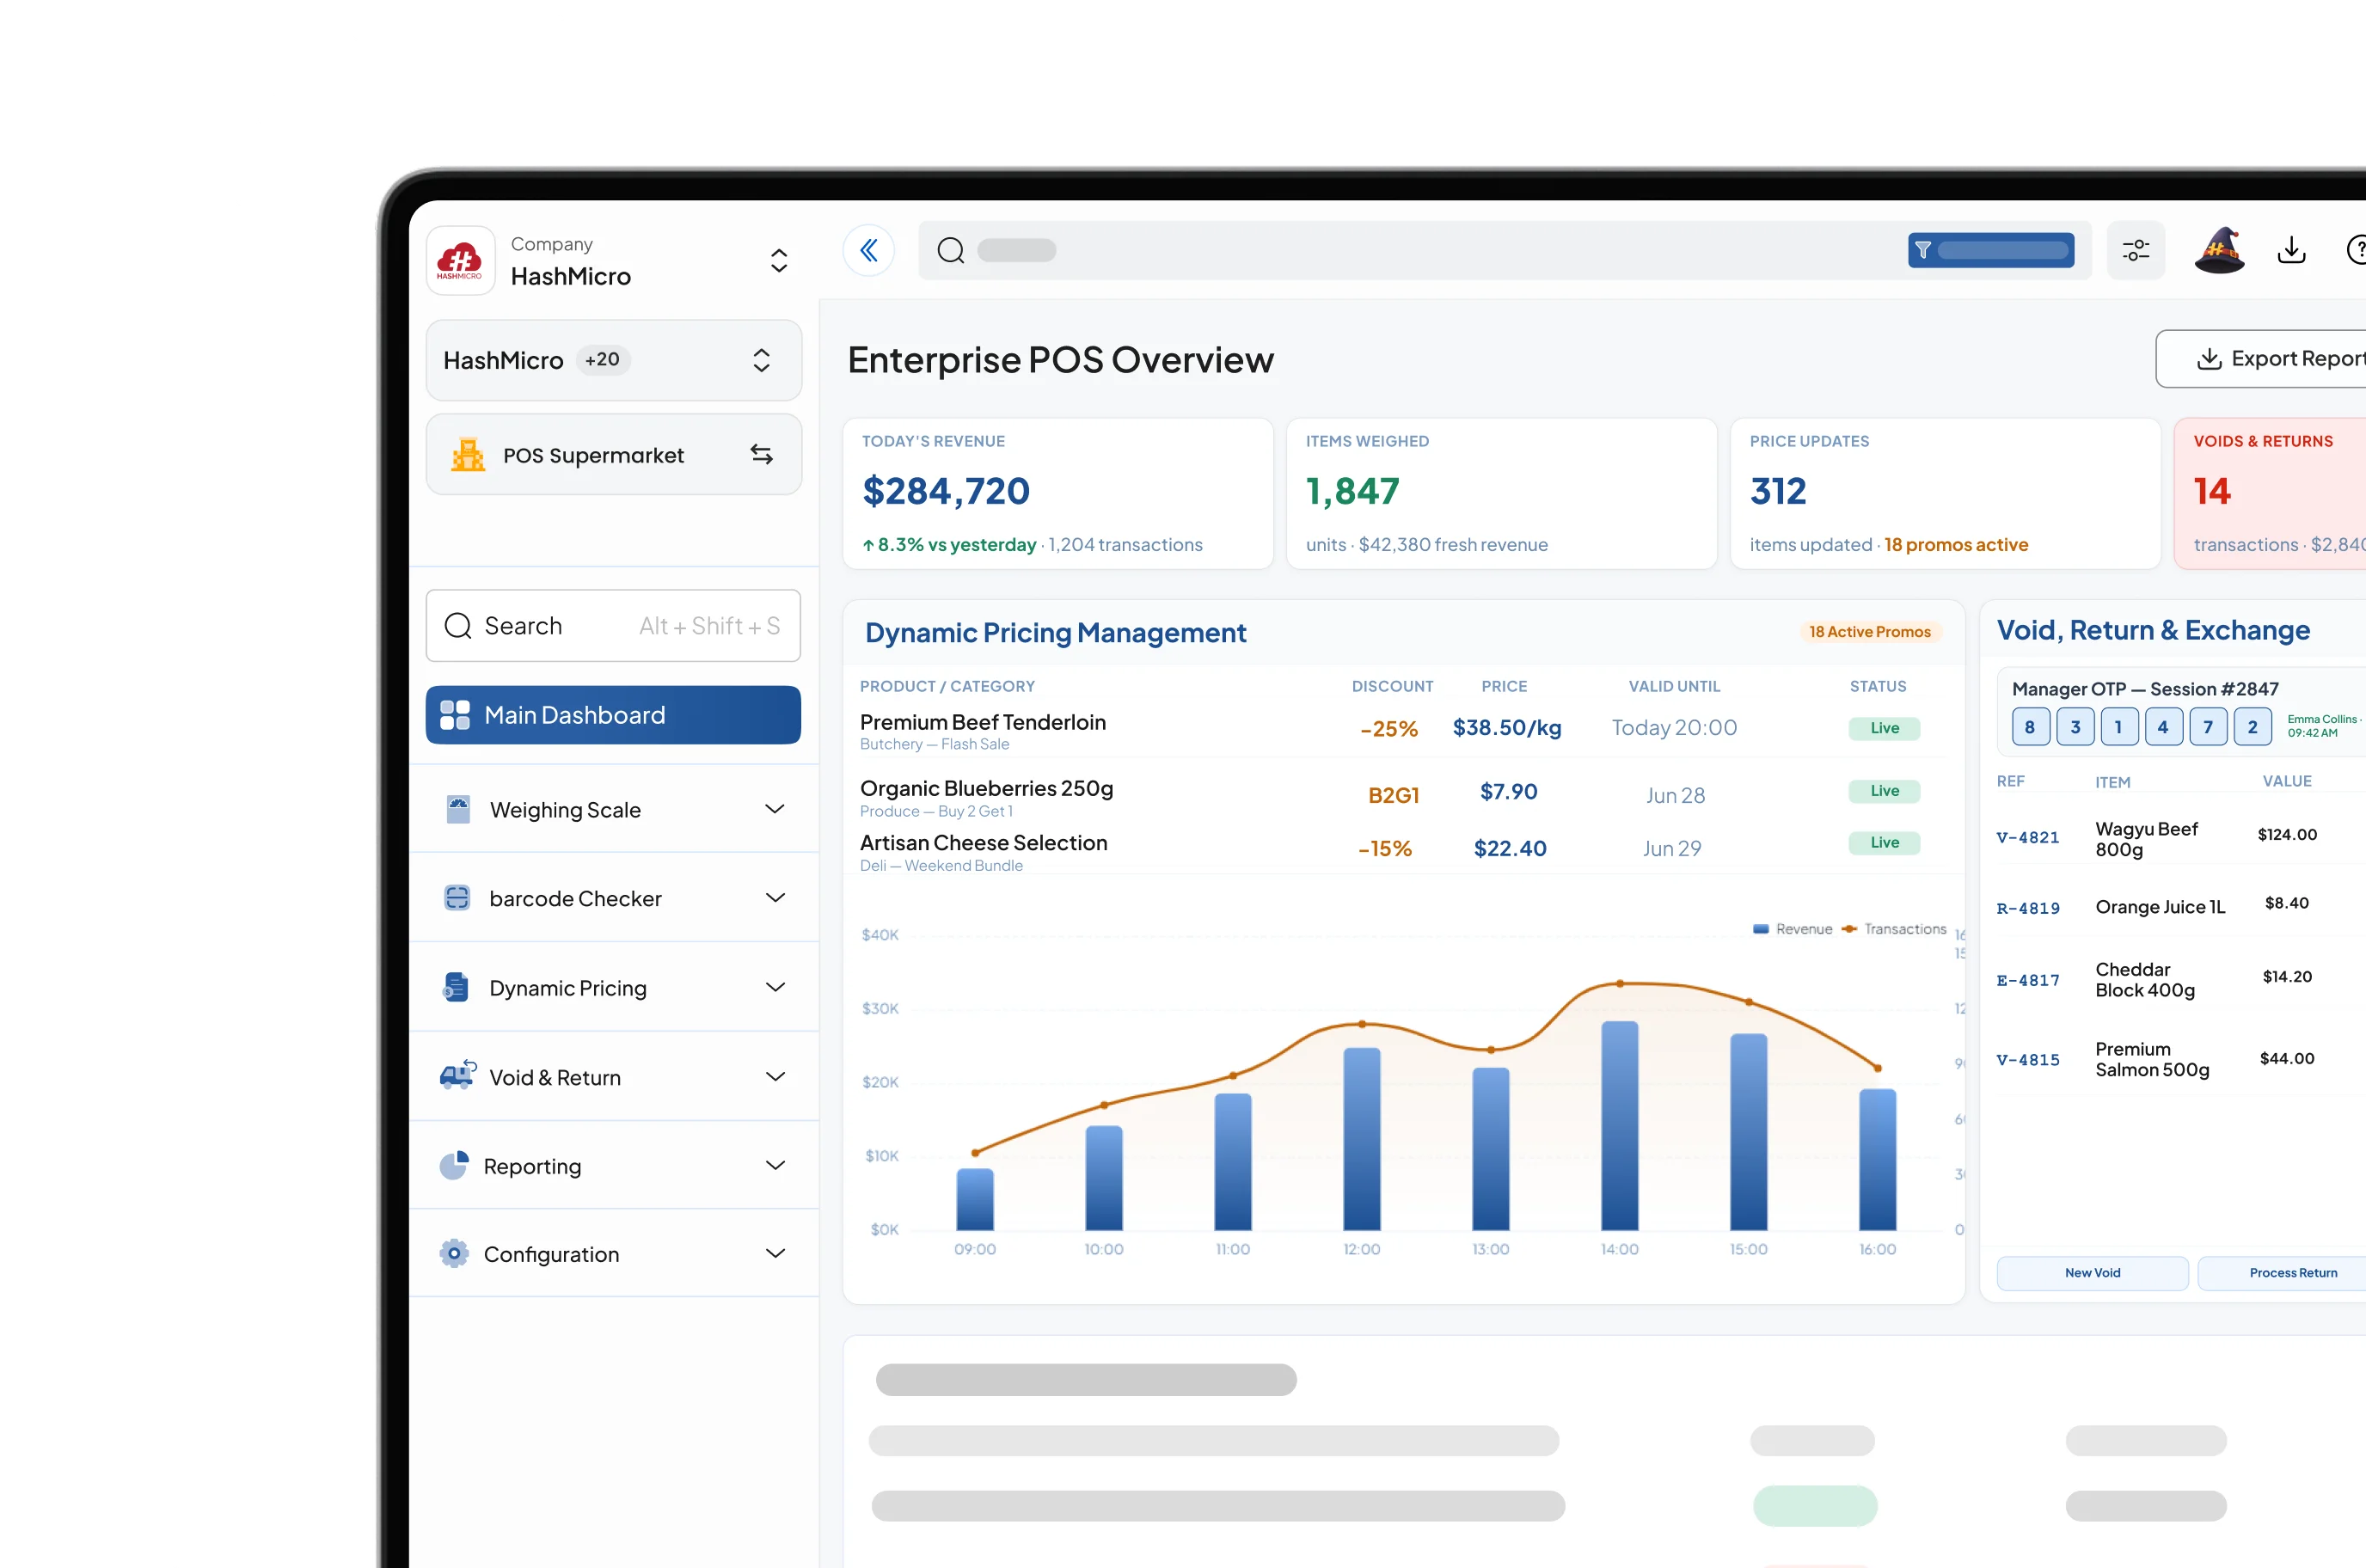2366x1568 pixels.
Task: Click the DISCOUNT column header
Action: (1392, 686)
